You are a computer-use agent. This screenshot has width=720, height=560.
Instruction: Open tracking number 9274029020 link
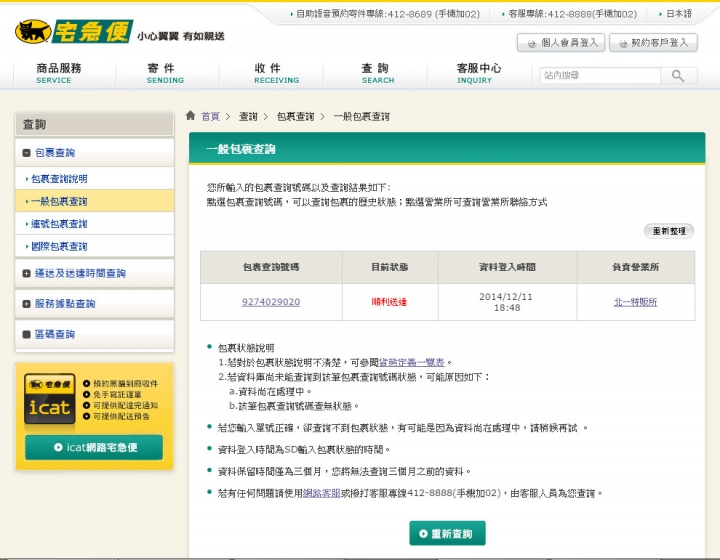click(271, 302)
